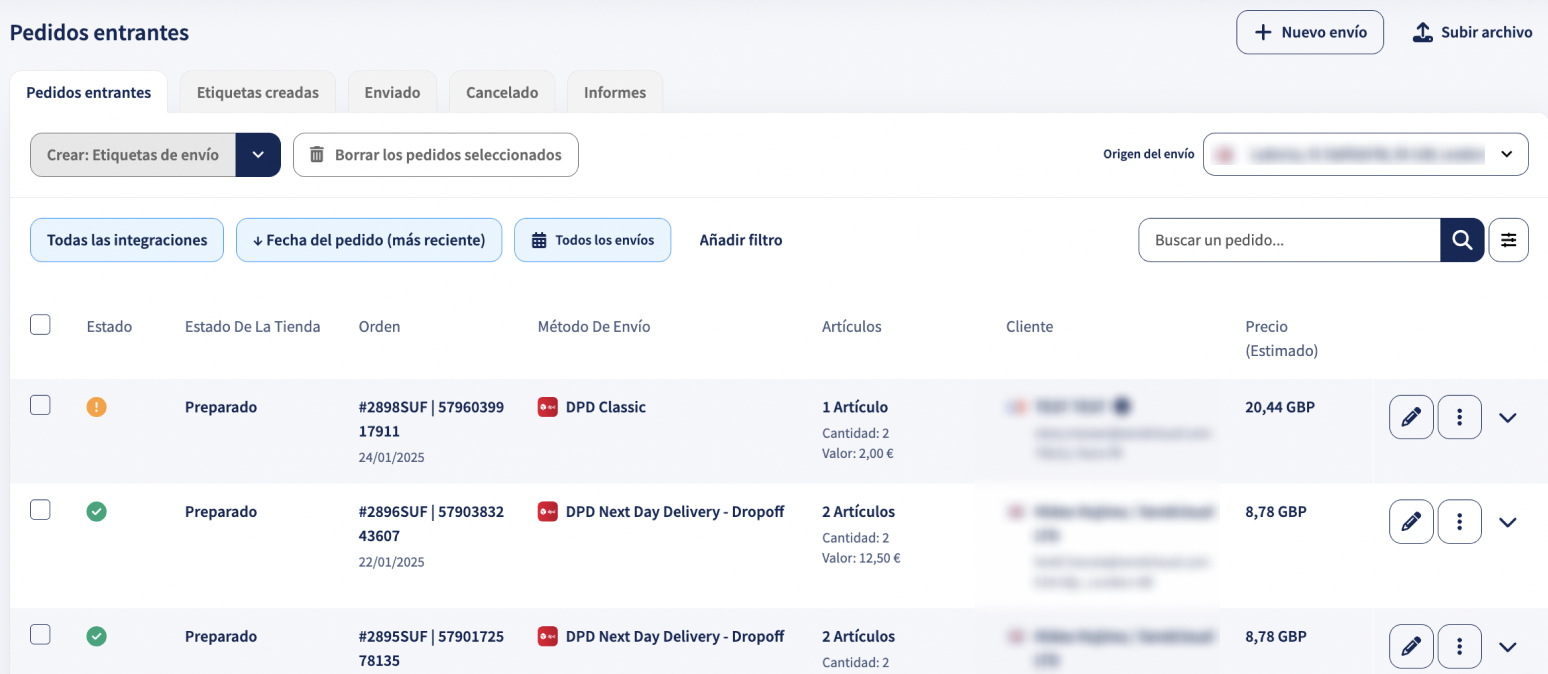Viewport: 1548px width, 674px height.
Task: Open the Todas las integraciones filter
Action: (x=127, y=240)
